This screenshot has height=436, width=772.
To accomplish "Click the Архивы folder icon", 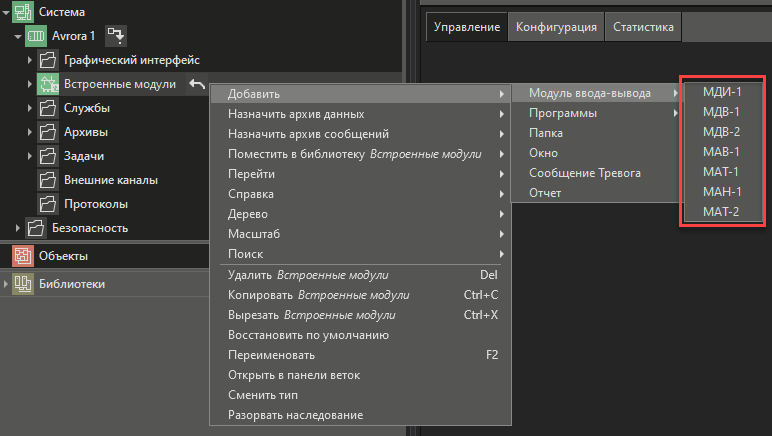I will tap(48, 132).
